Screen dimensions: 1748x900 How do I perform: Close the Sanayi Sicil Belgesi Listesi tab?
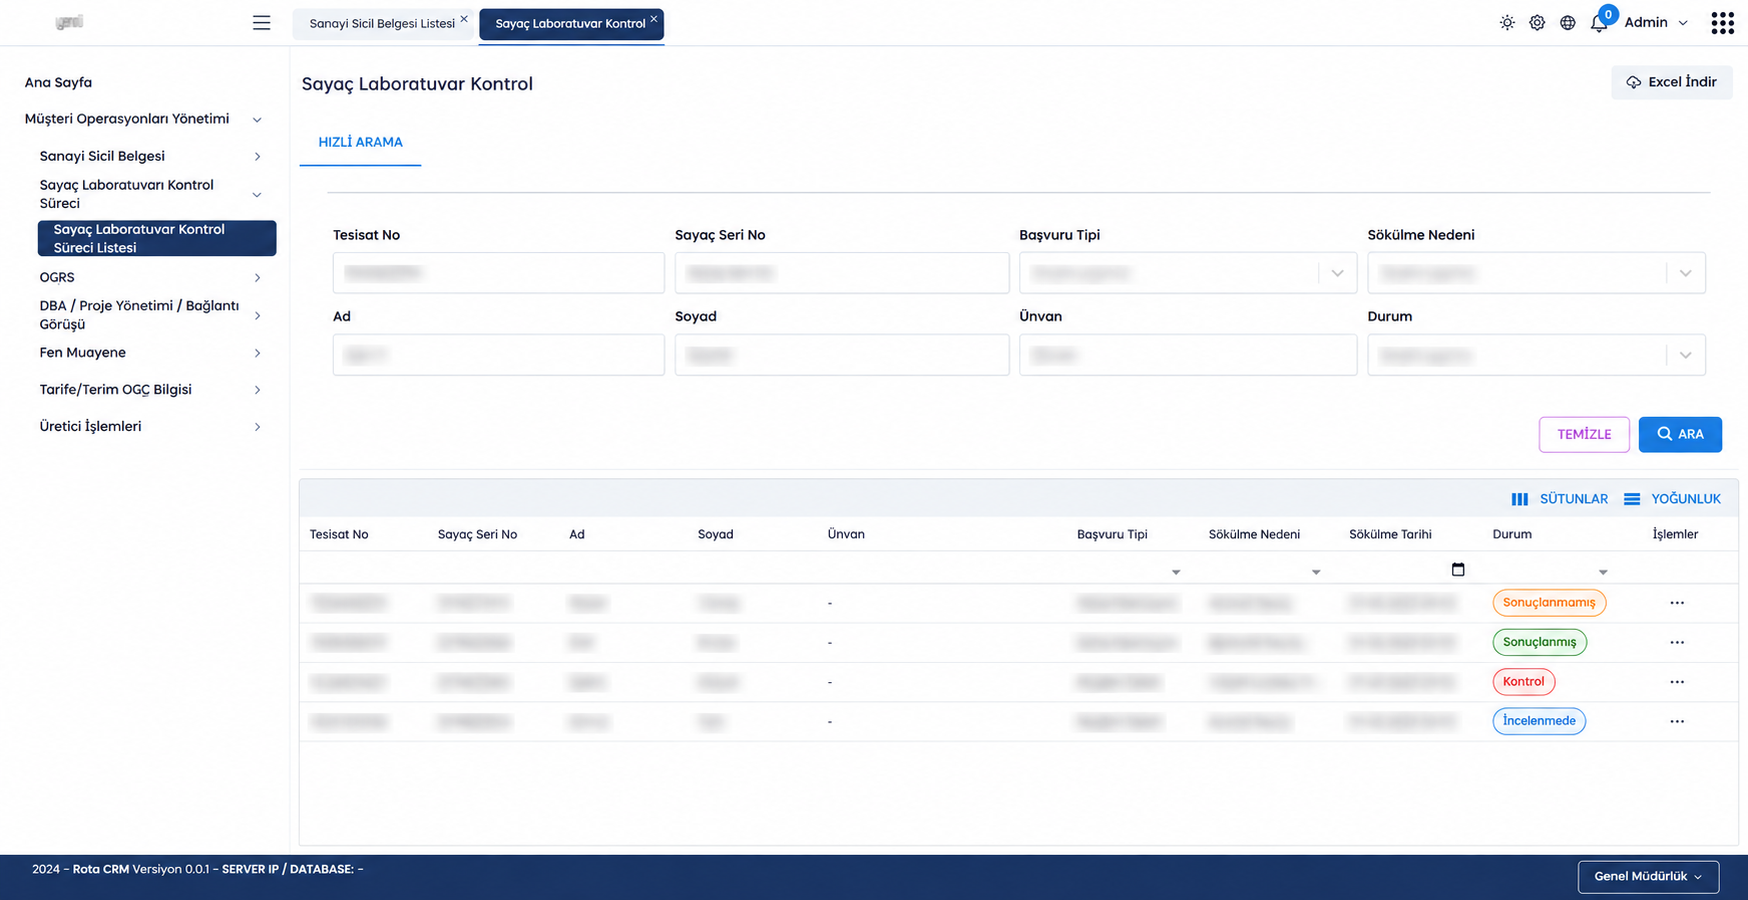point(464,19)
